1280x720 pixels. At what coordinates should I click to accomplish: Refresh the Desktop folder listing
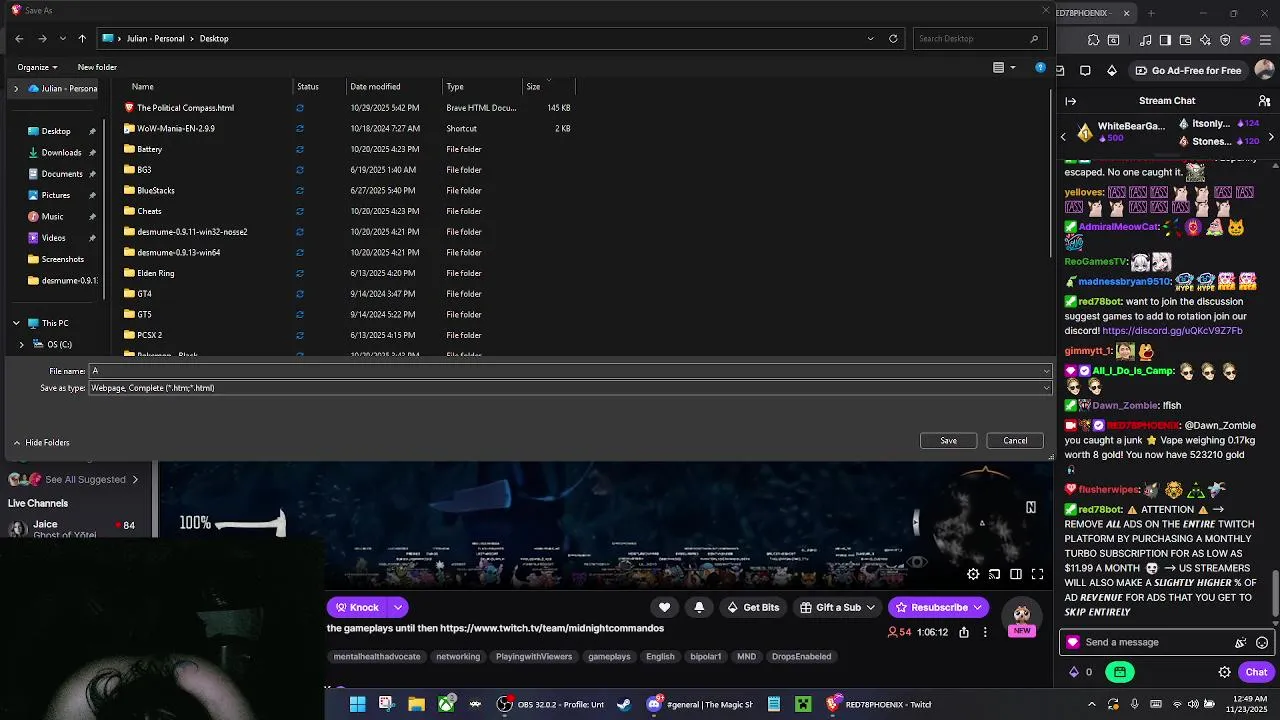pyautogui.click(x=893, y=38)
